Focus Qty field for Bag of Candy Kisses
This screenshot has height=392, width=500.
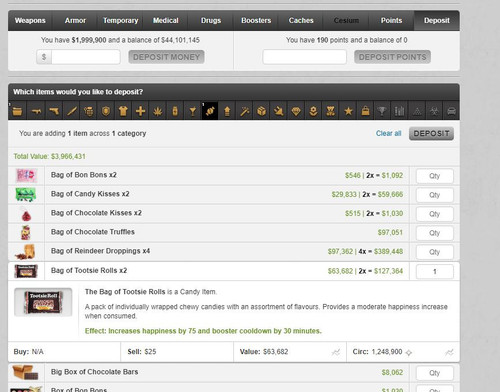[x=435, y=195]
